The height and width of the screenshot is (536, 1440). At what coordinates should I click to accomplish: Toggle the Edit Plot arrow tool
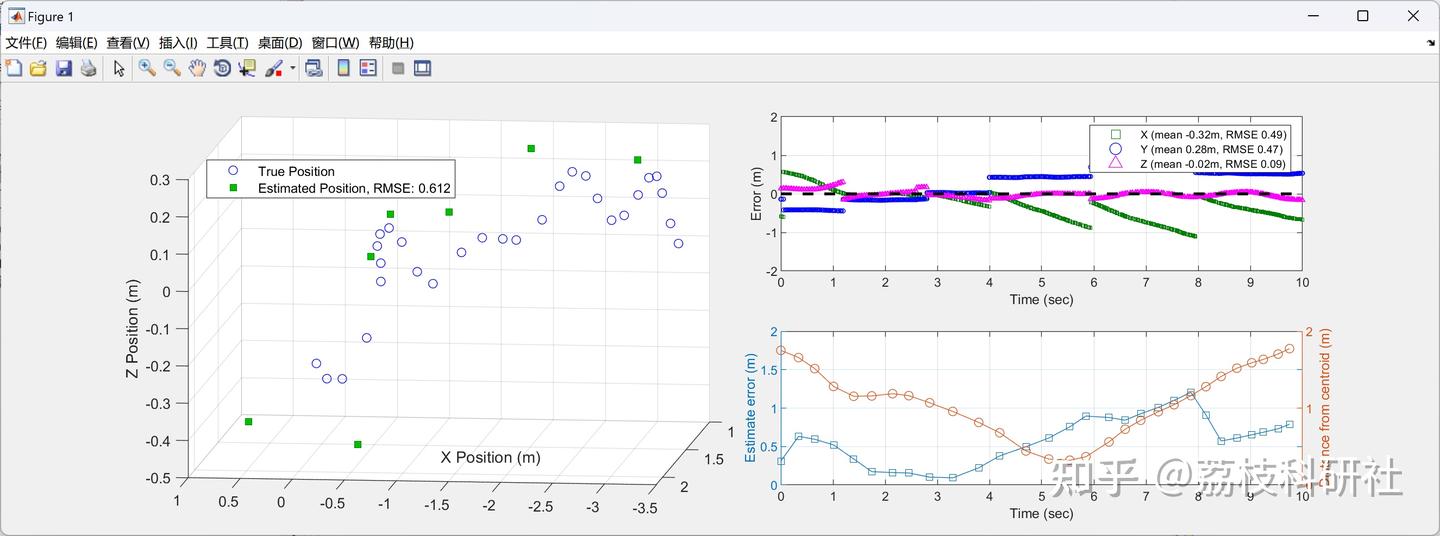point(119,68)
